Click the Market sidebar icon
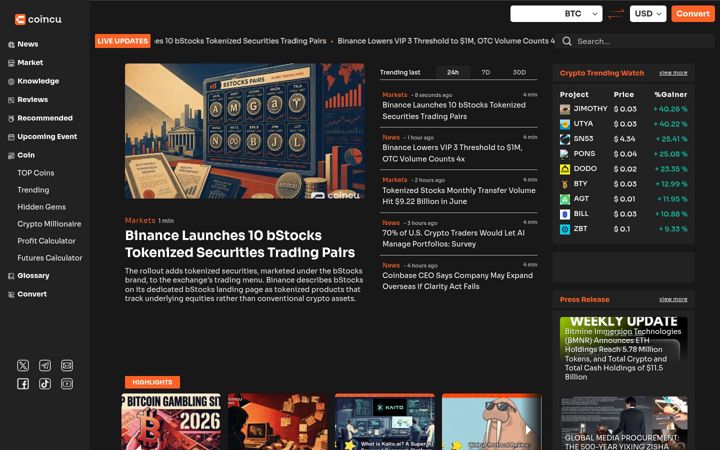 click(x=11, y=63)
